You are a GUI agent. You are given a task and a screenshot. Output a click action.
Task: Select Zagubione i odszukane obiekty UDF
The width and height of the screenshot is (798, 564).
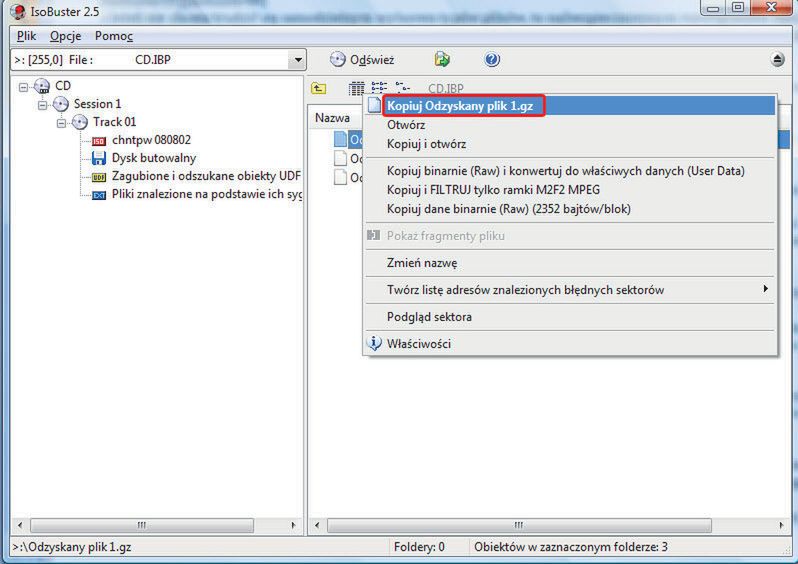coord(206,176)
